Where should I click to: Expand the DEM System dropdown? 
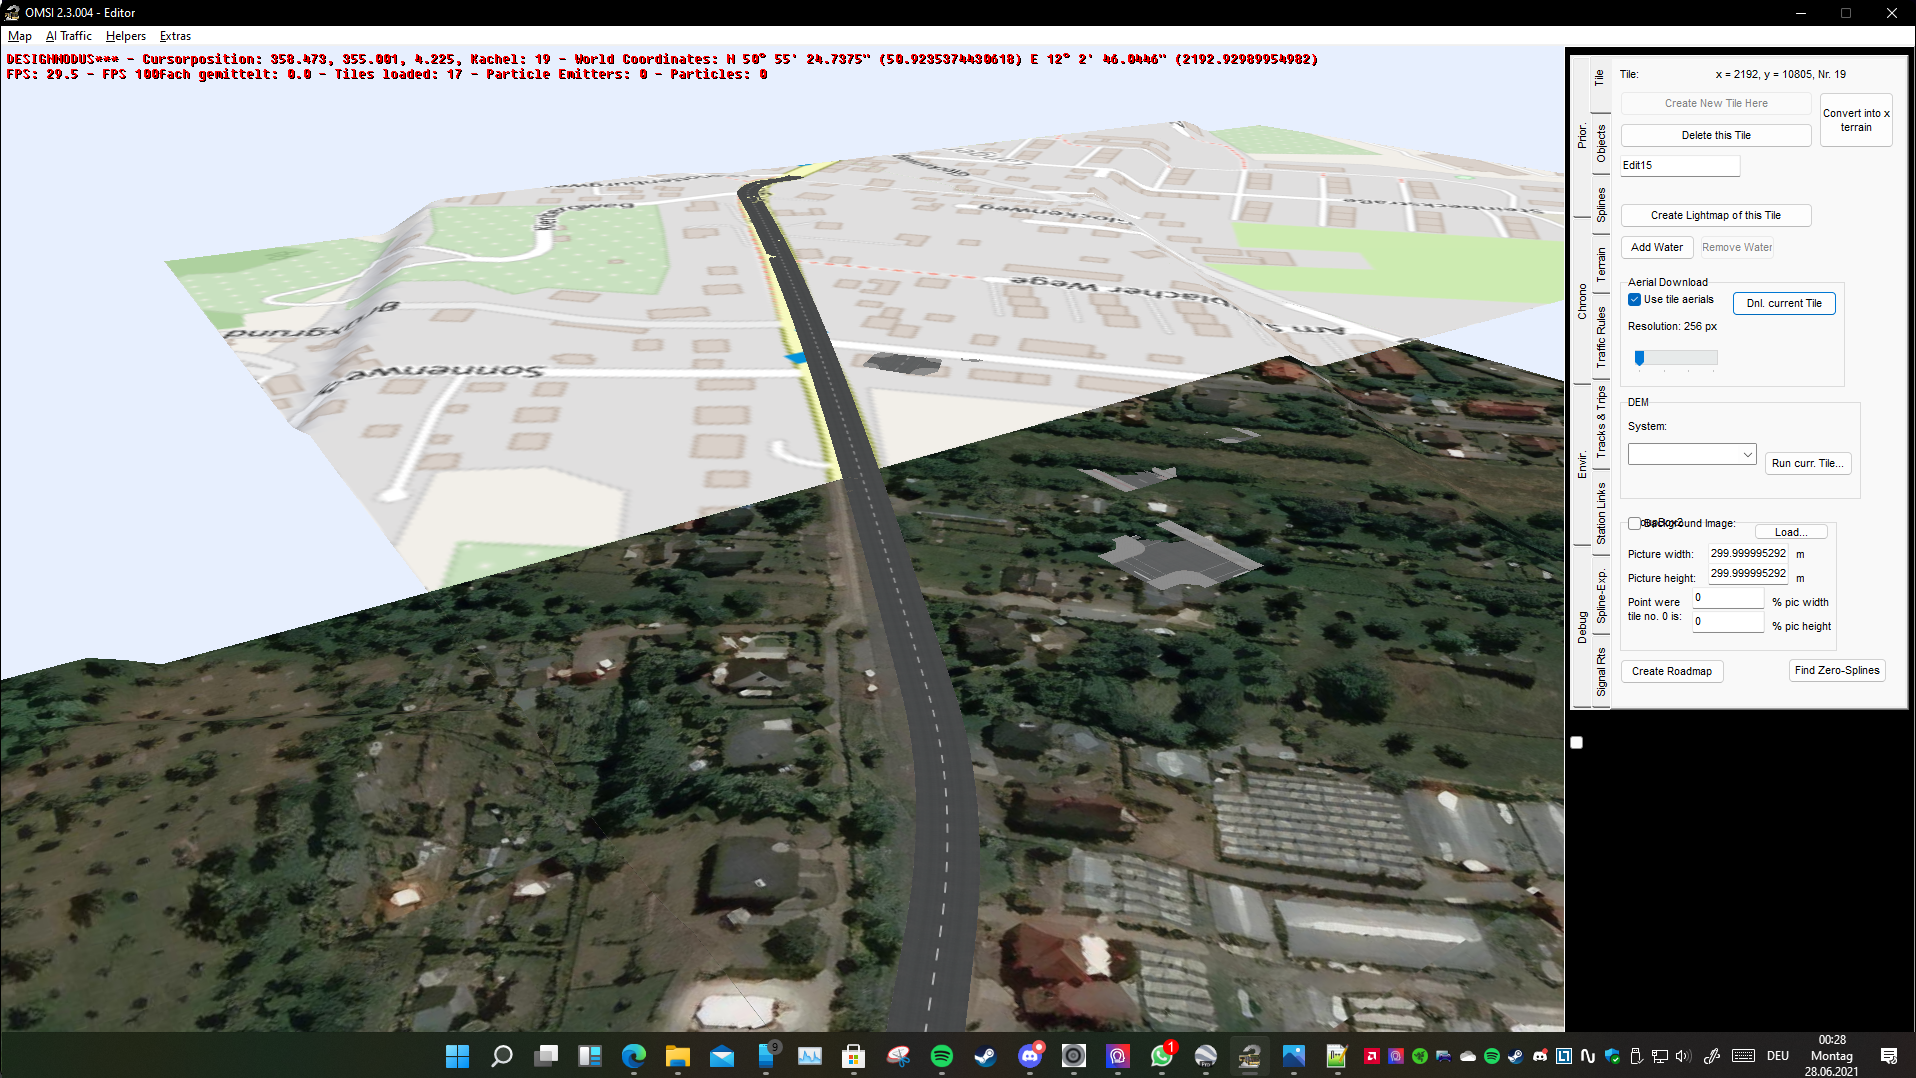point(1692,454)
